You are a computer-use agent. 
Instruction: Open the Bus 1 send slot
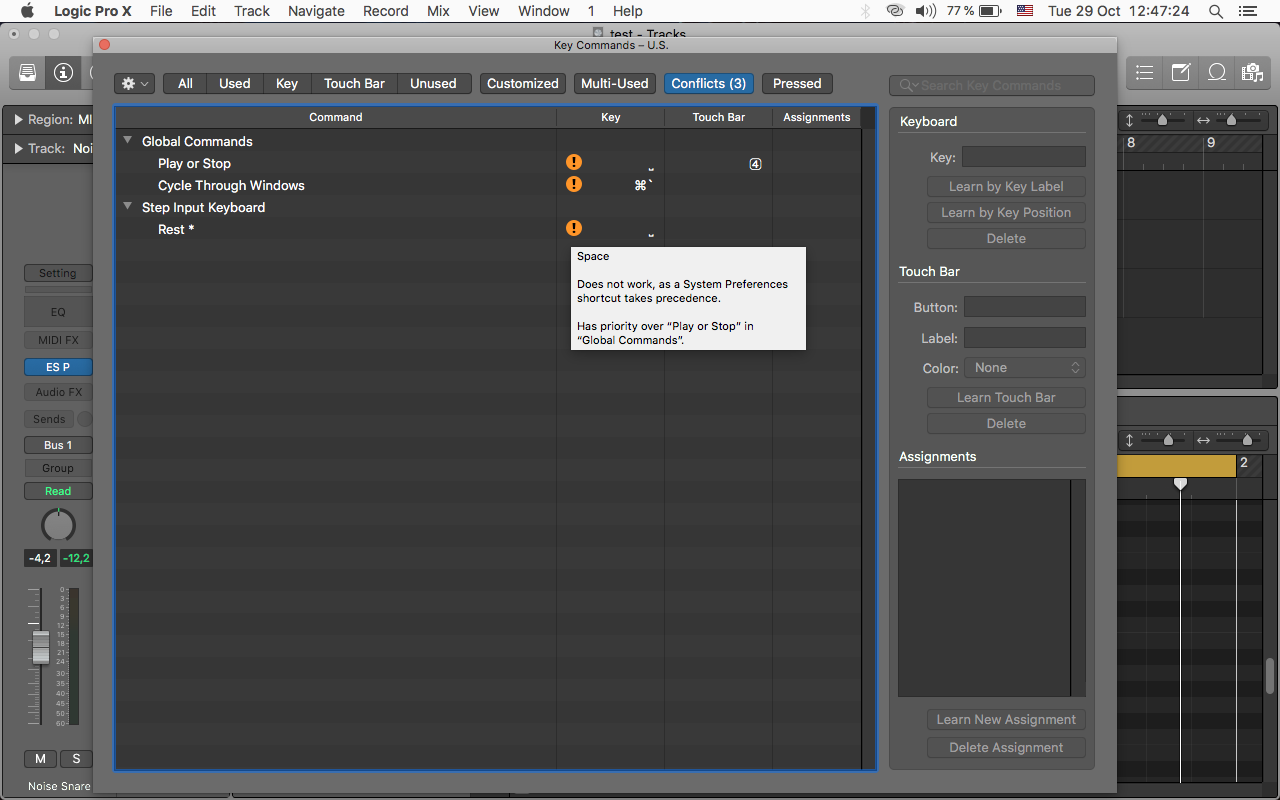tap(58, 445)
